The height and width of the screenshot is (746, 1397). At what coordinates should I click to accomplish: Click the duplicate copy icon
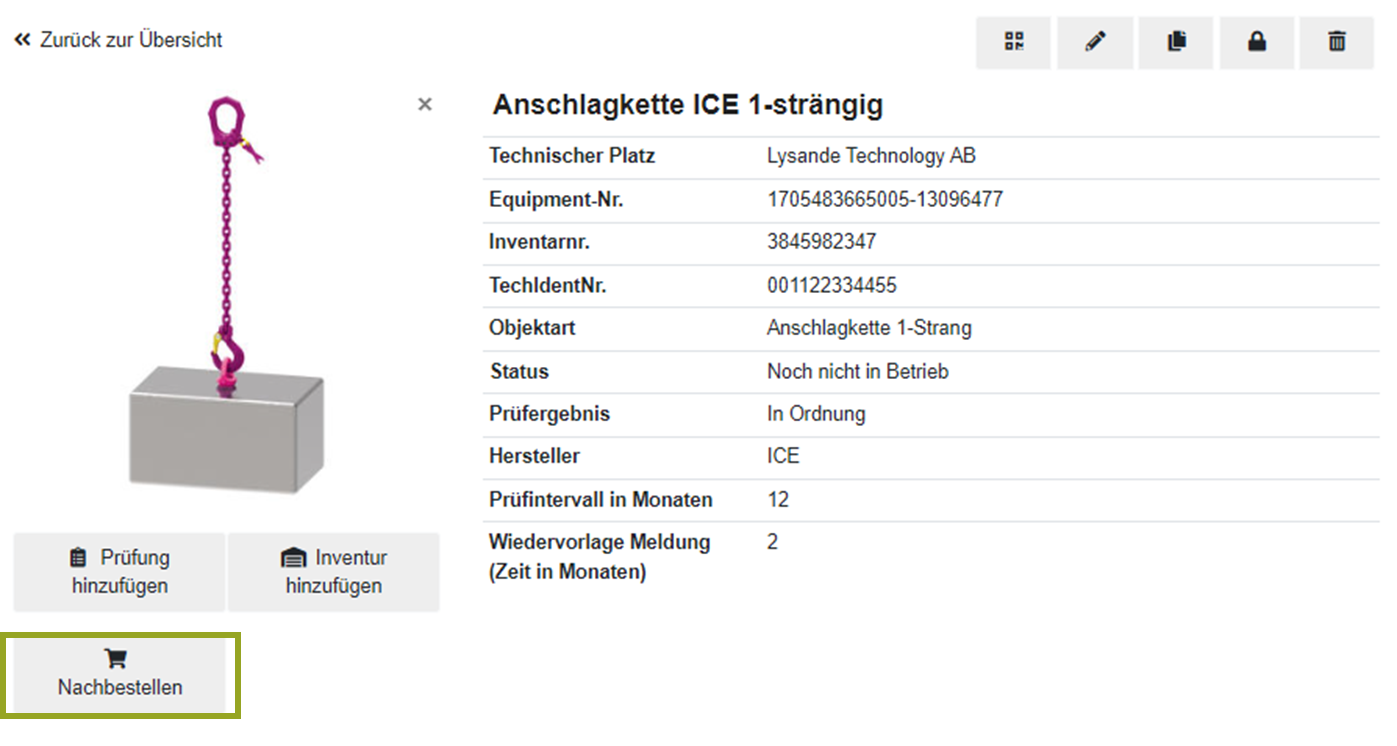(x=1176, y=42)
